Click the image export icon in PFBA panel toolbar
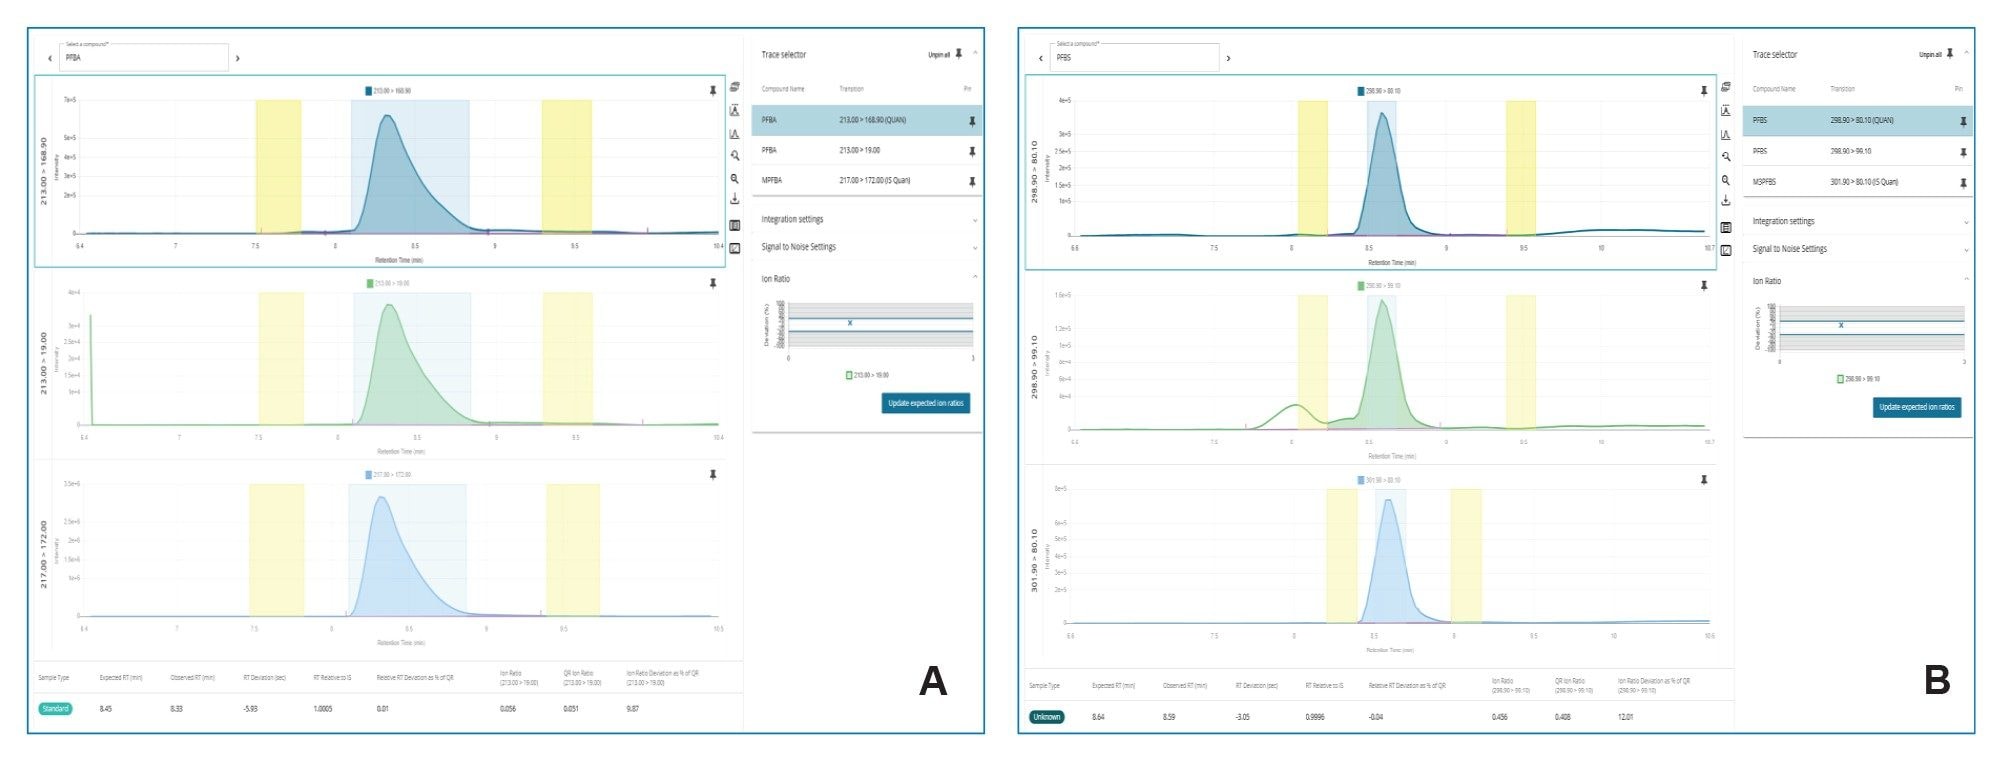 [735, 248]
